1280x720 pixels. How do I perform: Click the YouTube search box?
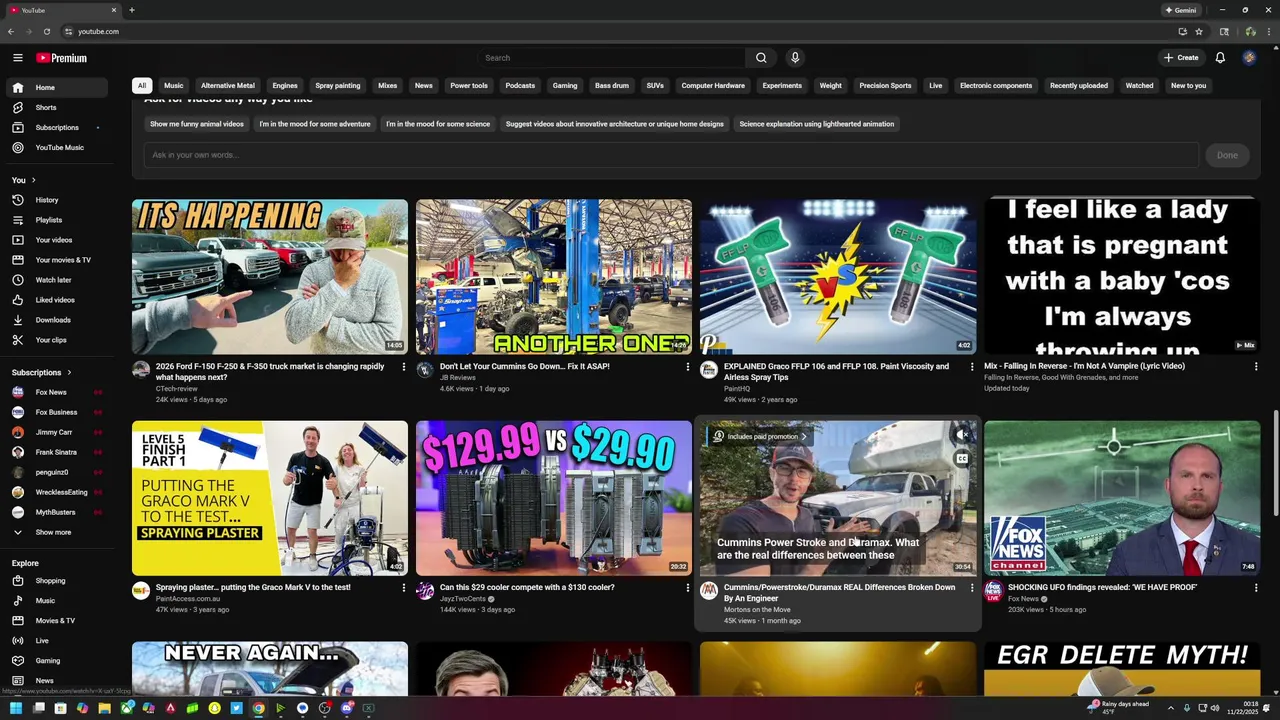tap(611, 58)
